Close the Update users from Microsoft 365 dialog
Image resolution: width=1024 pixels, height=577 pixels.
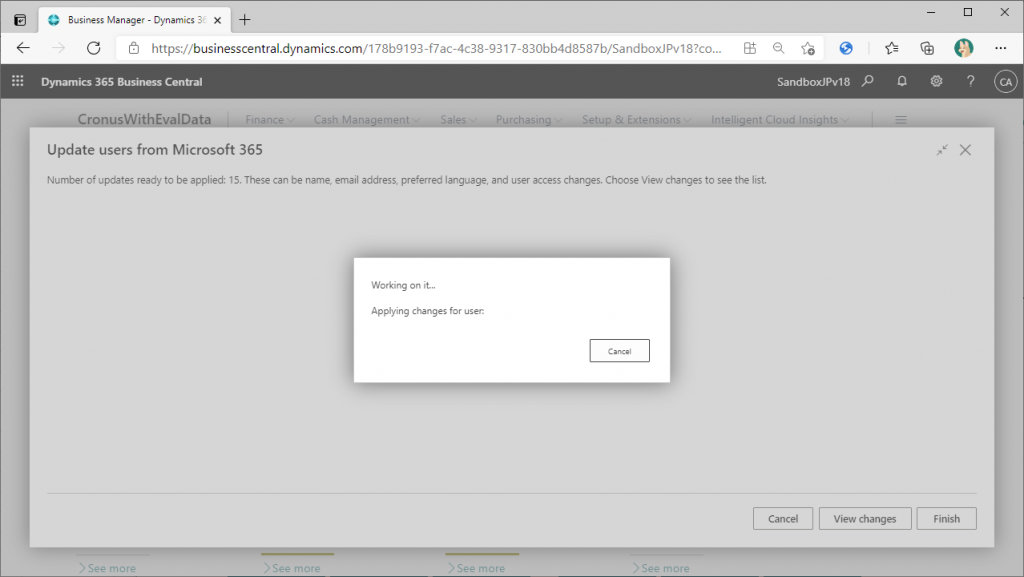[965, 150]
